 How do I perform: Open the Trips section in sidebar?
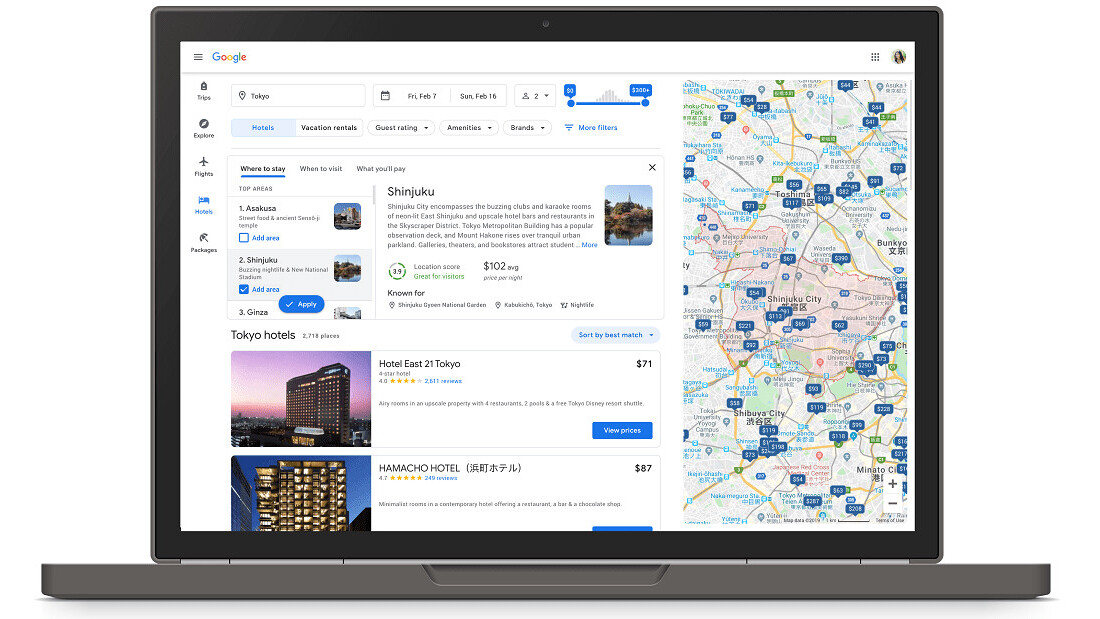click(204, 90)
